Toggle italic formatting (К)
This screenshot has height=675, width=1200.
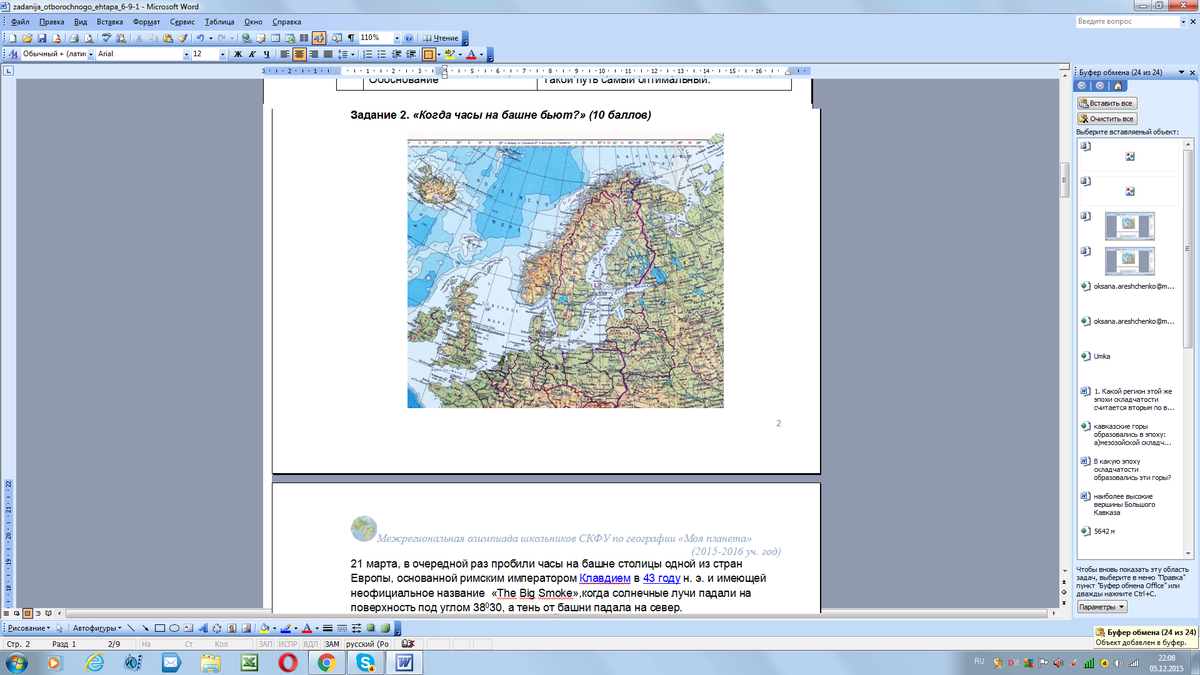(252, 54)
